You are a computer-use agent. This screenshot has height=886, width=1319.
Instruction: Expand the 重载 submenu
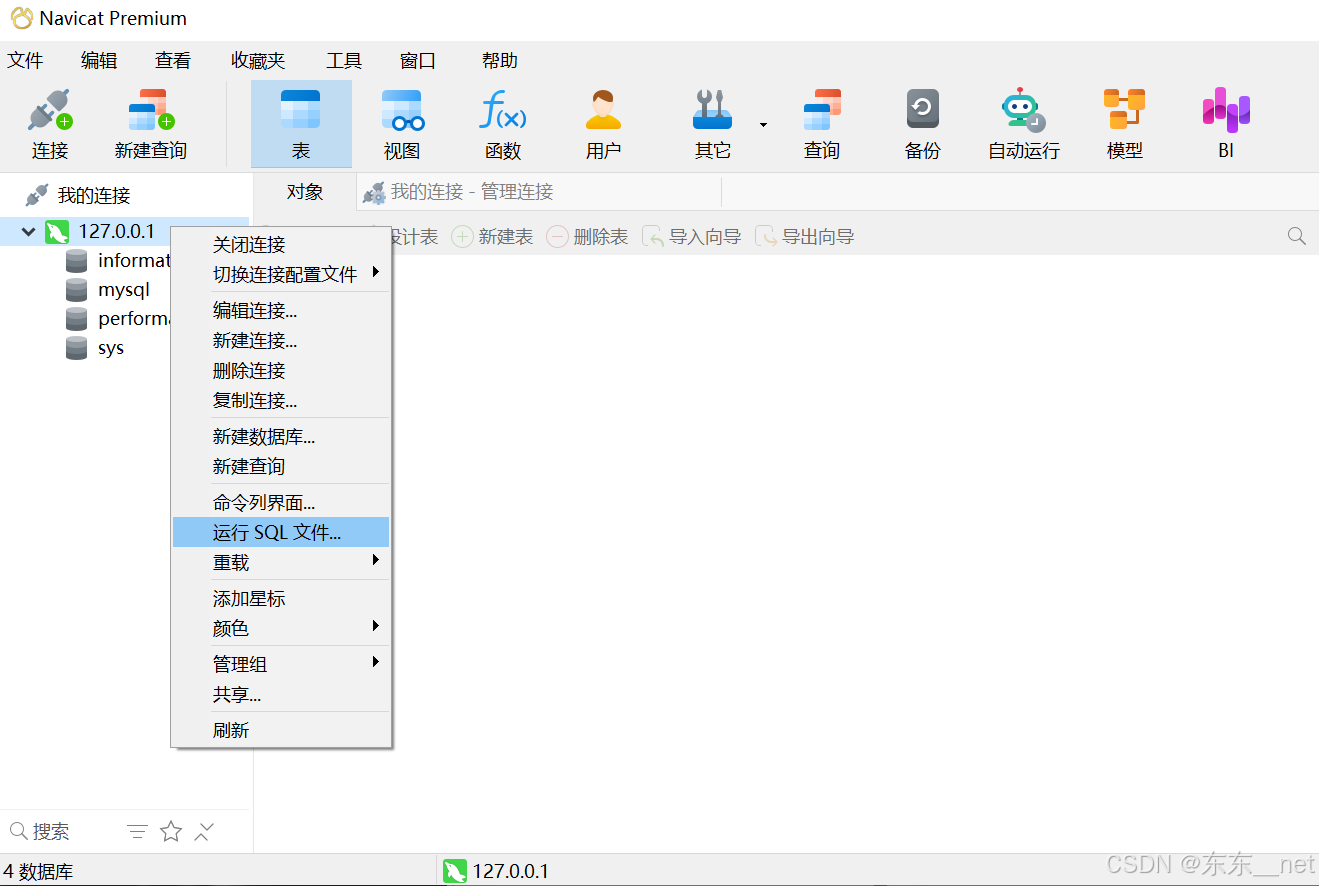[x=281, y=563]
